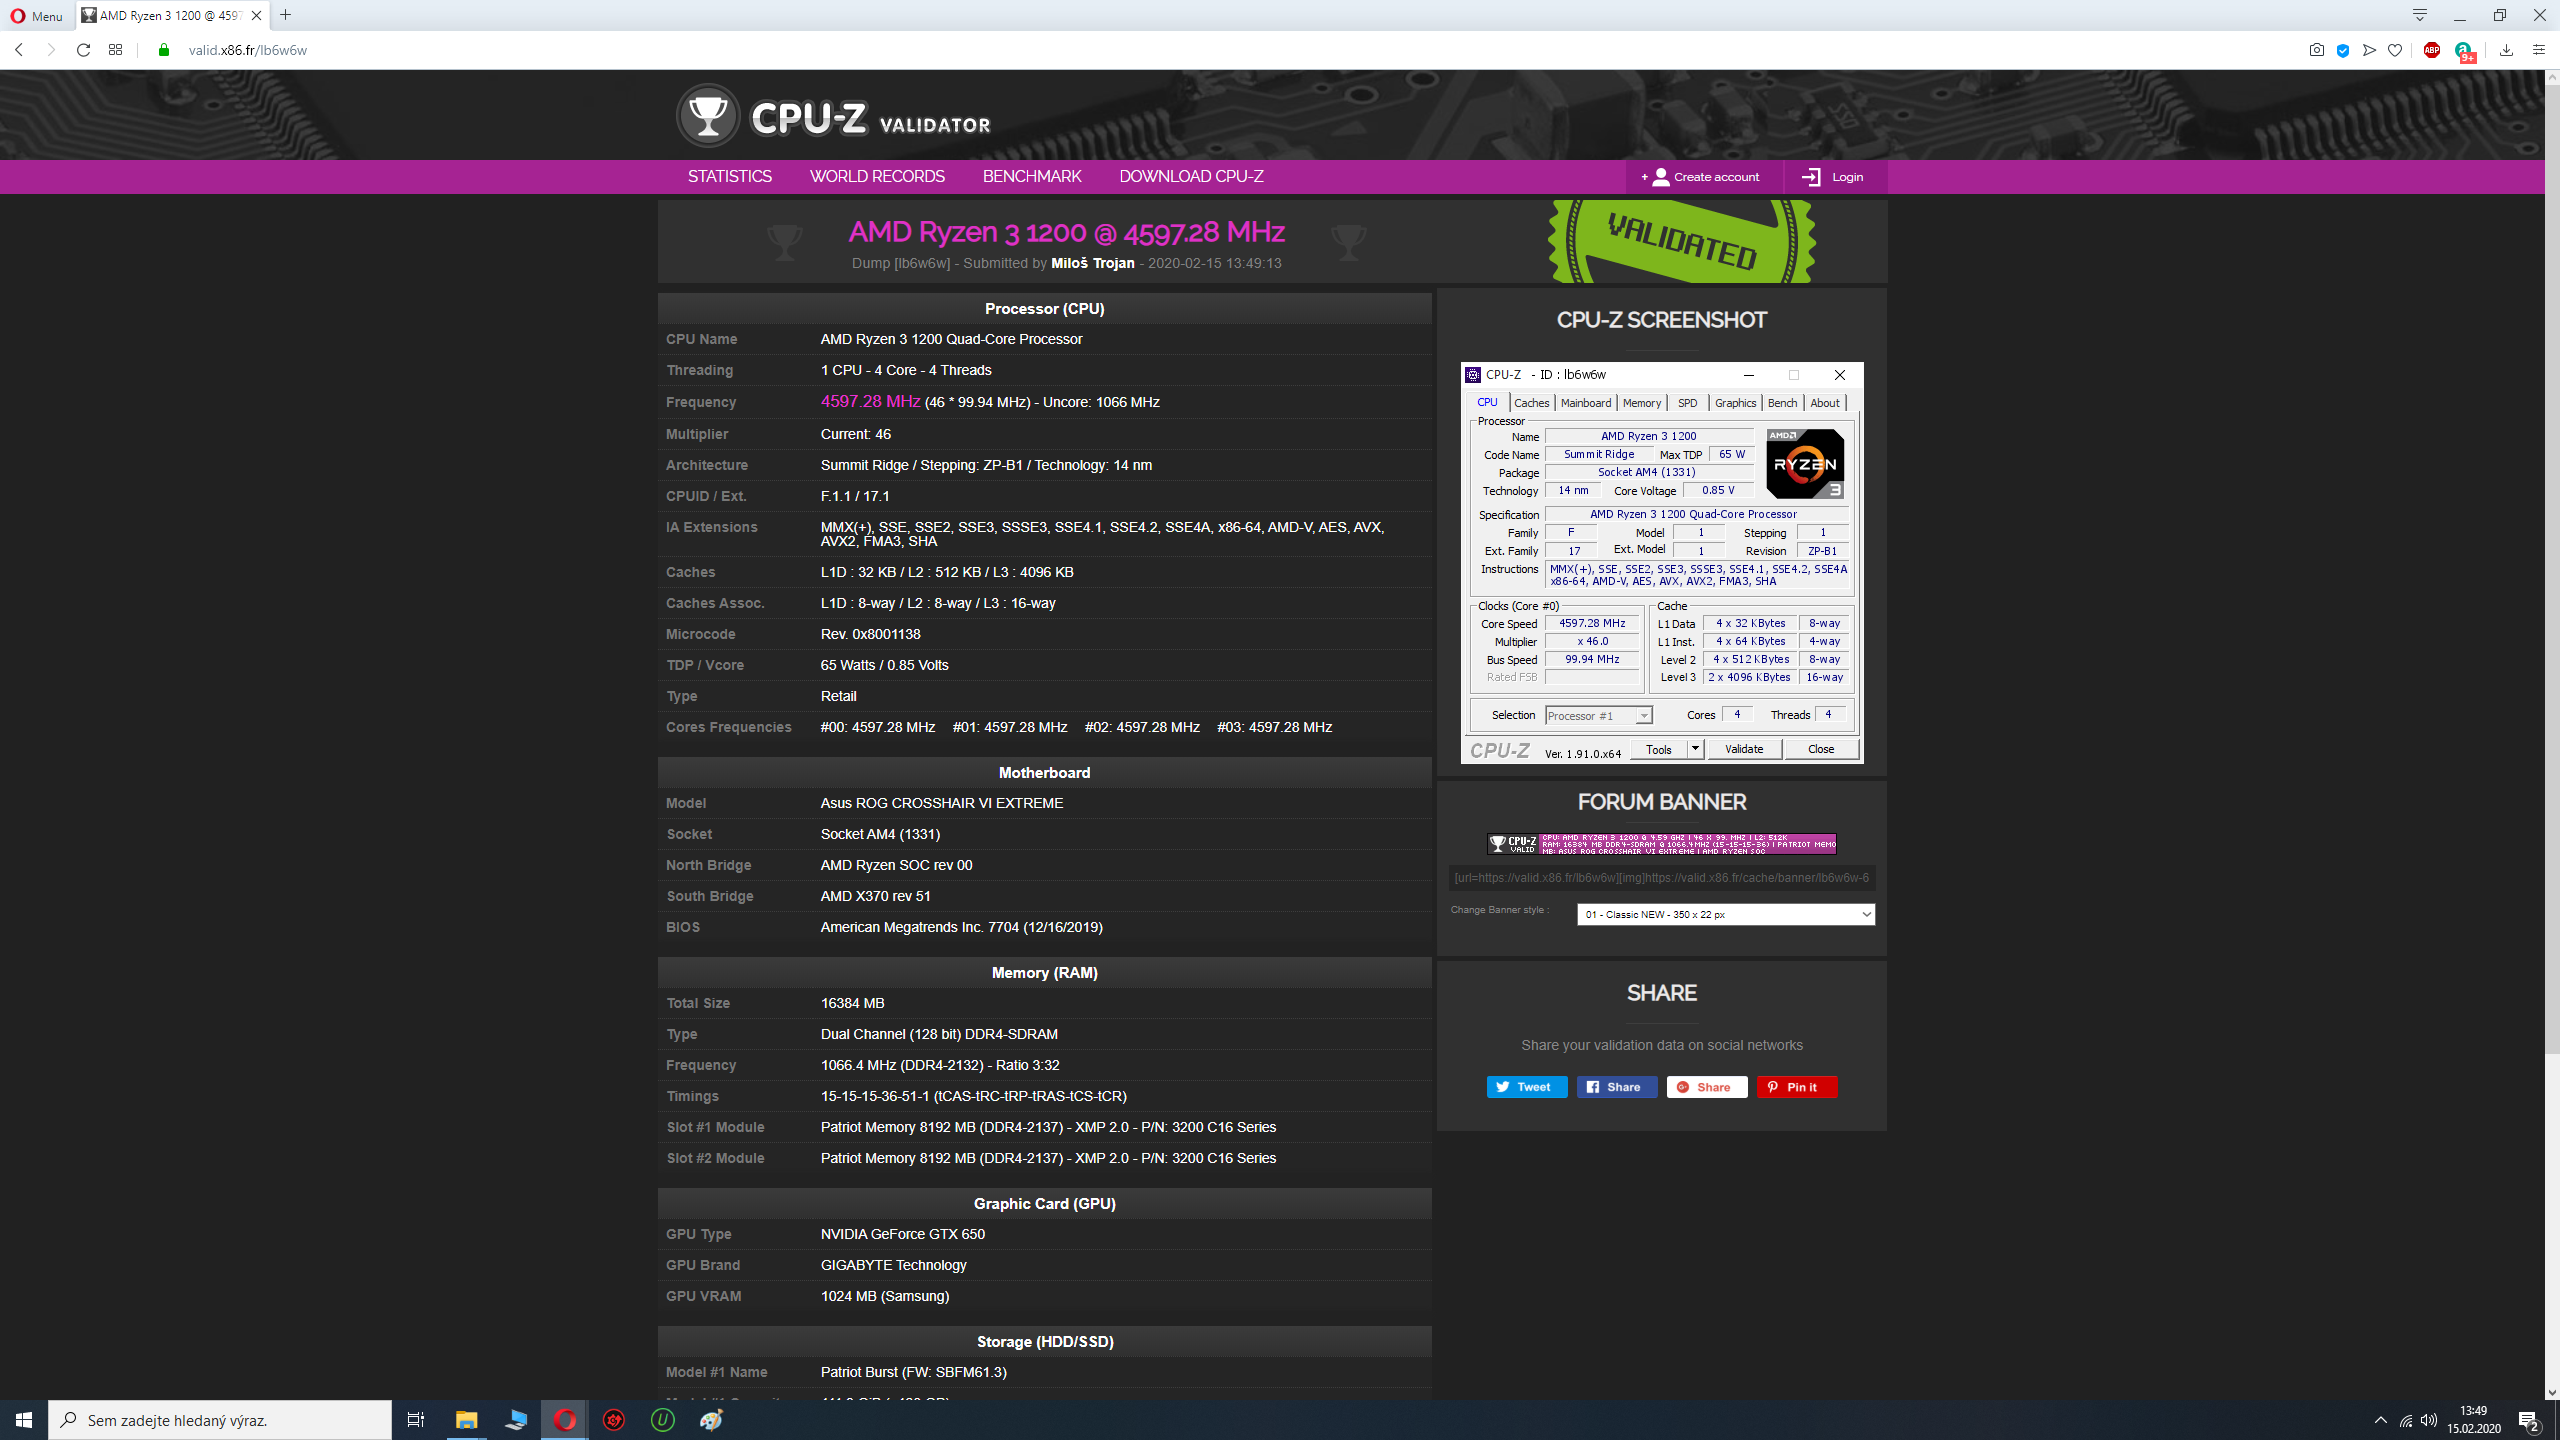Go forward to the next page
2560x1448 pixels.
51,50
